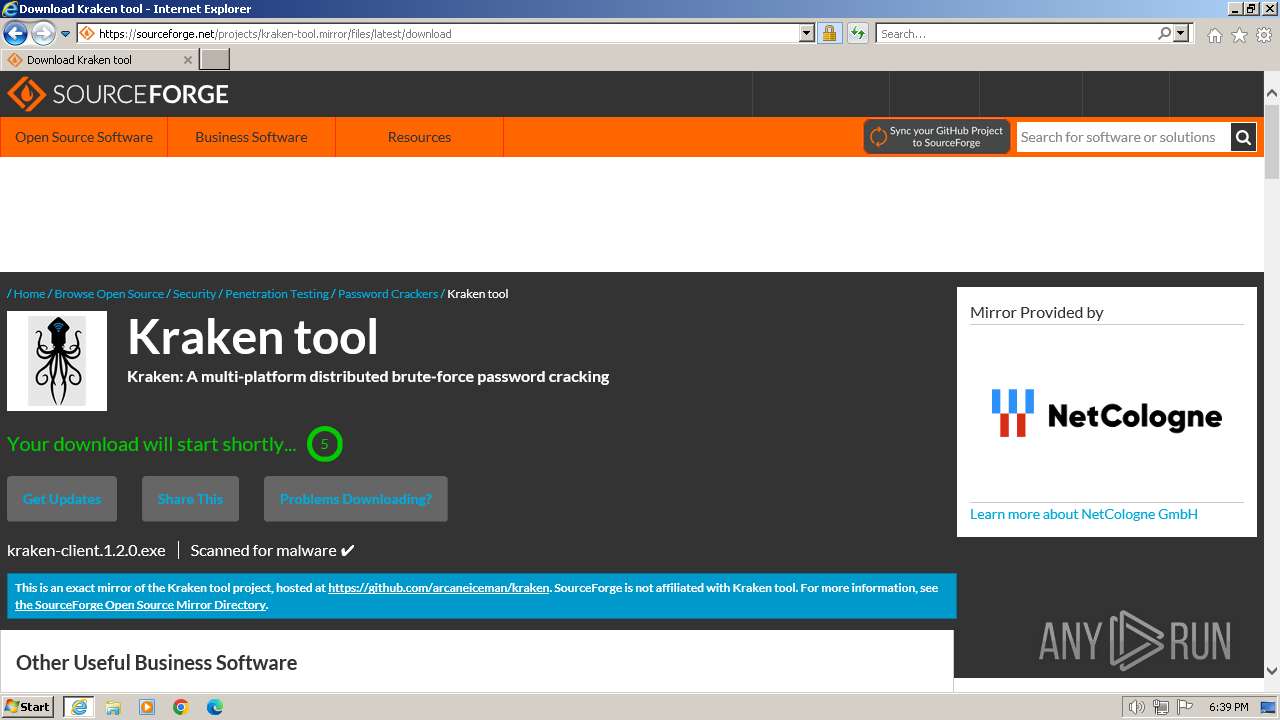Open the Business Software menu

click(251, 137)
